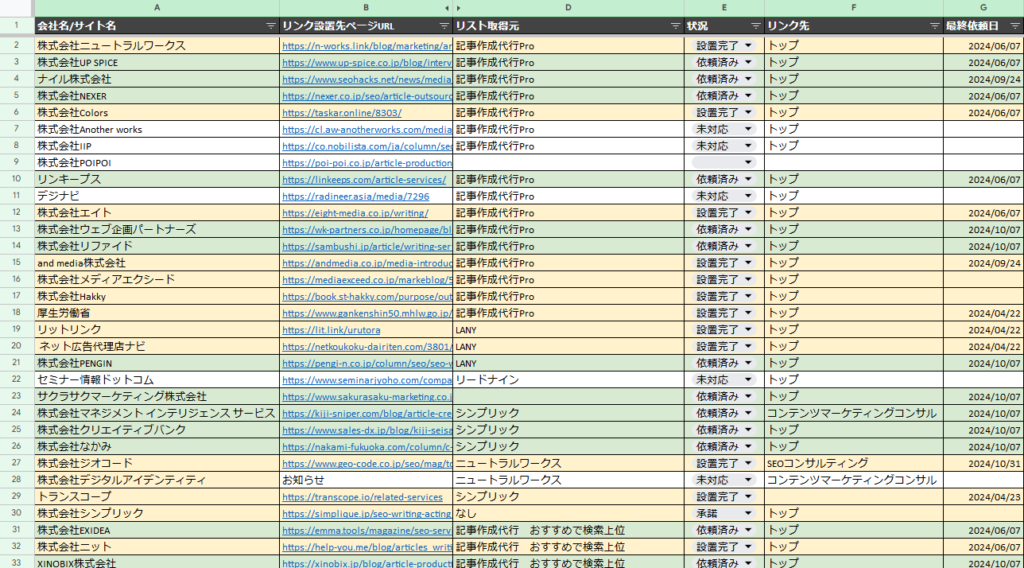Open the lit.link/urutora link
Viewport: 1024px width, 568px height.
331,329
